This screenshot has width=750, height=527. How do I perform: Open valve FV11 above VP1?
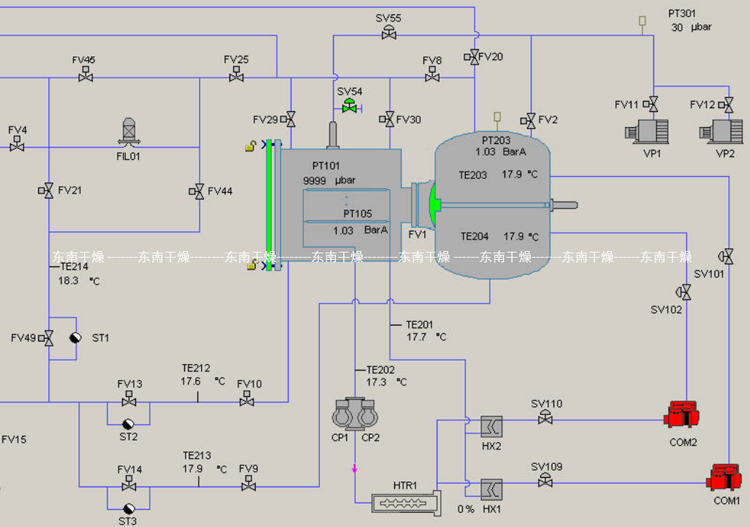point(653,104)
